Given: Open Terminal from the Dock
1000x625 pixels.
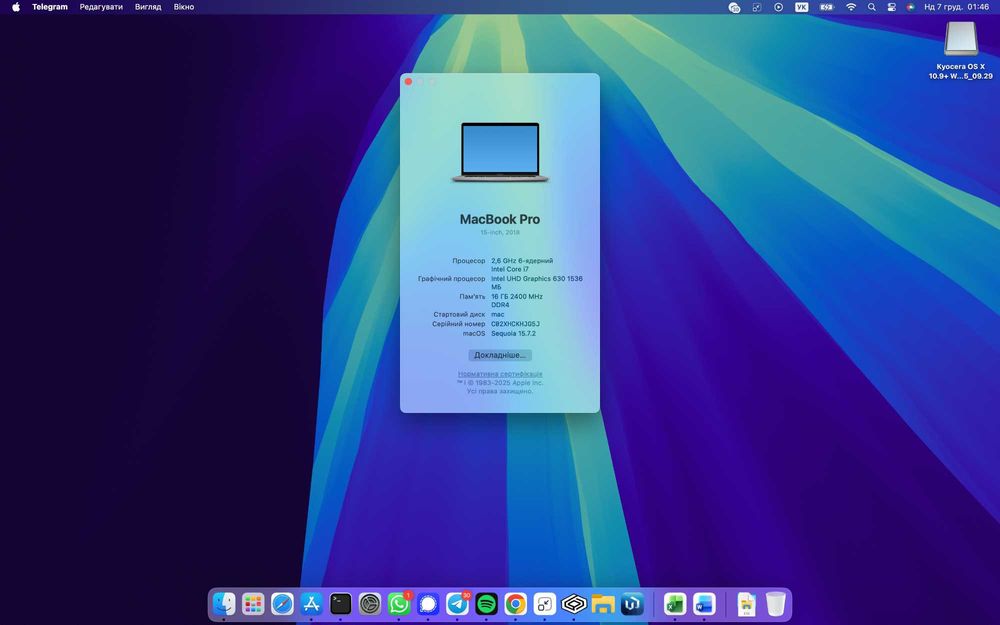Looking at the screenshot, I should tap(341, 603).
